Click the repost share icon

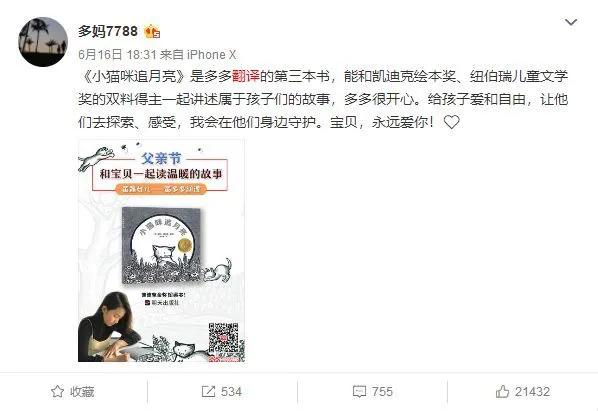coord(208,392)
